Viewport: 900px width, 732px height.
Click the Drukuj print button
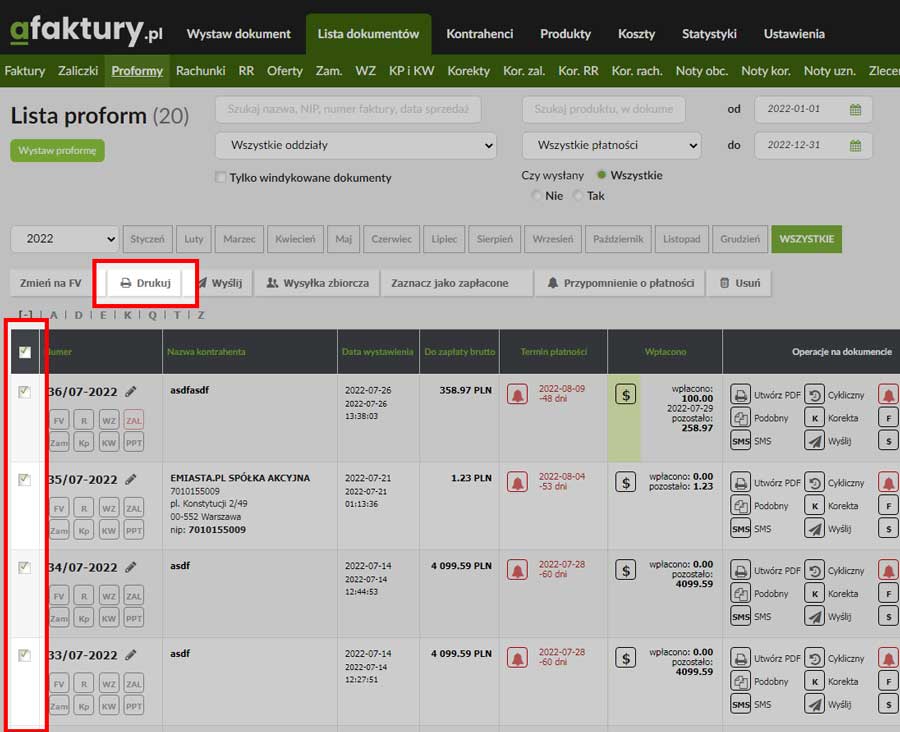[145, 283]
